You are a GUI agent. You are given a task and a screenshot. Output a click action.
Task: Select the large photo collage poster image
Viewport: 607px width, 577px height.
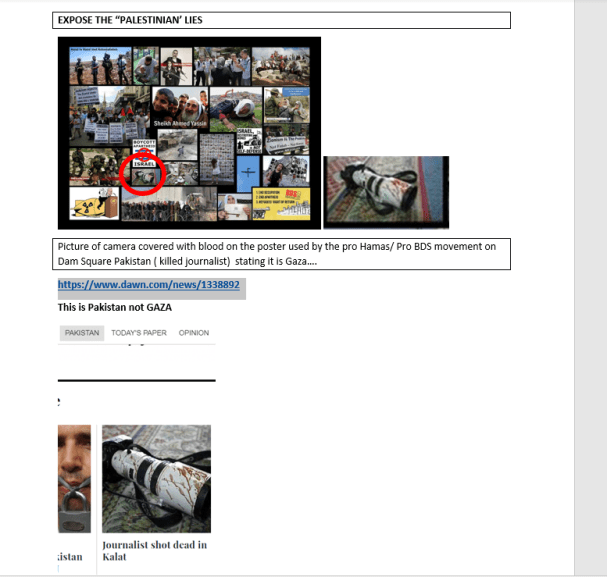point(189,132)
